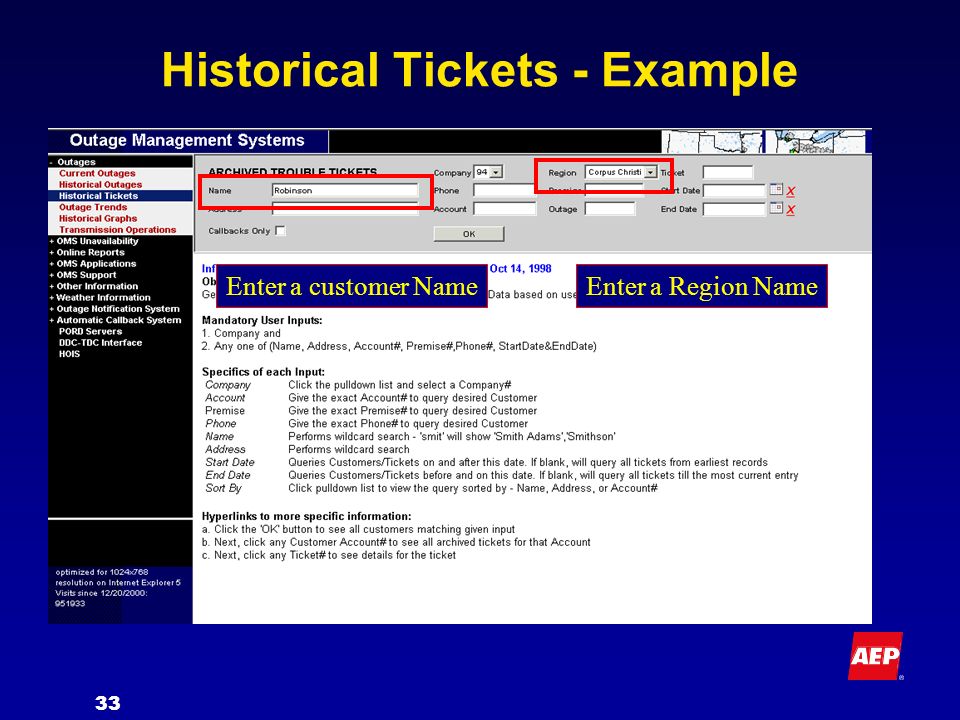The height and width of the screenshot is (720, 960).
Task: Open the End Date calendar icon
Action: [776, 208]
